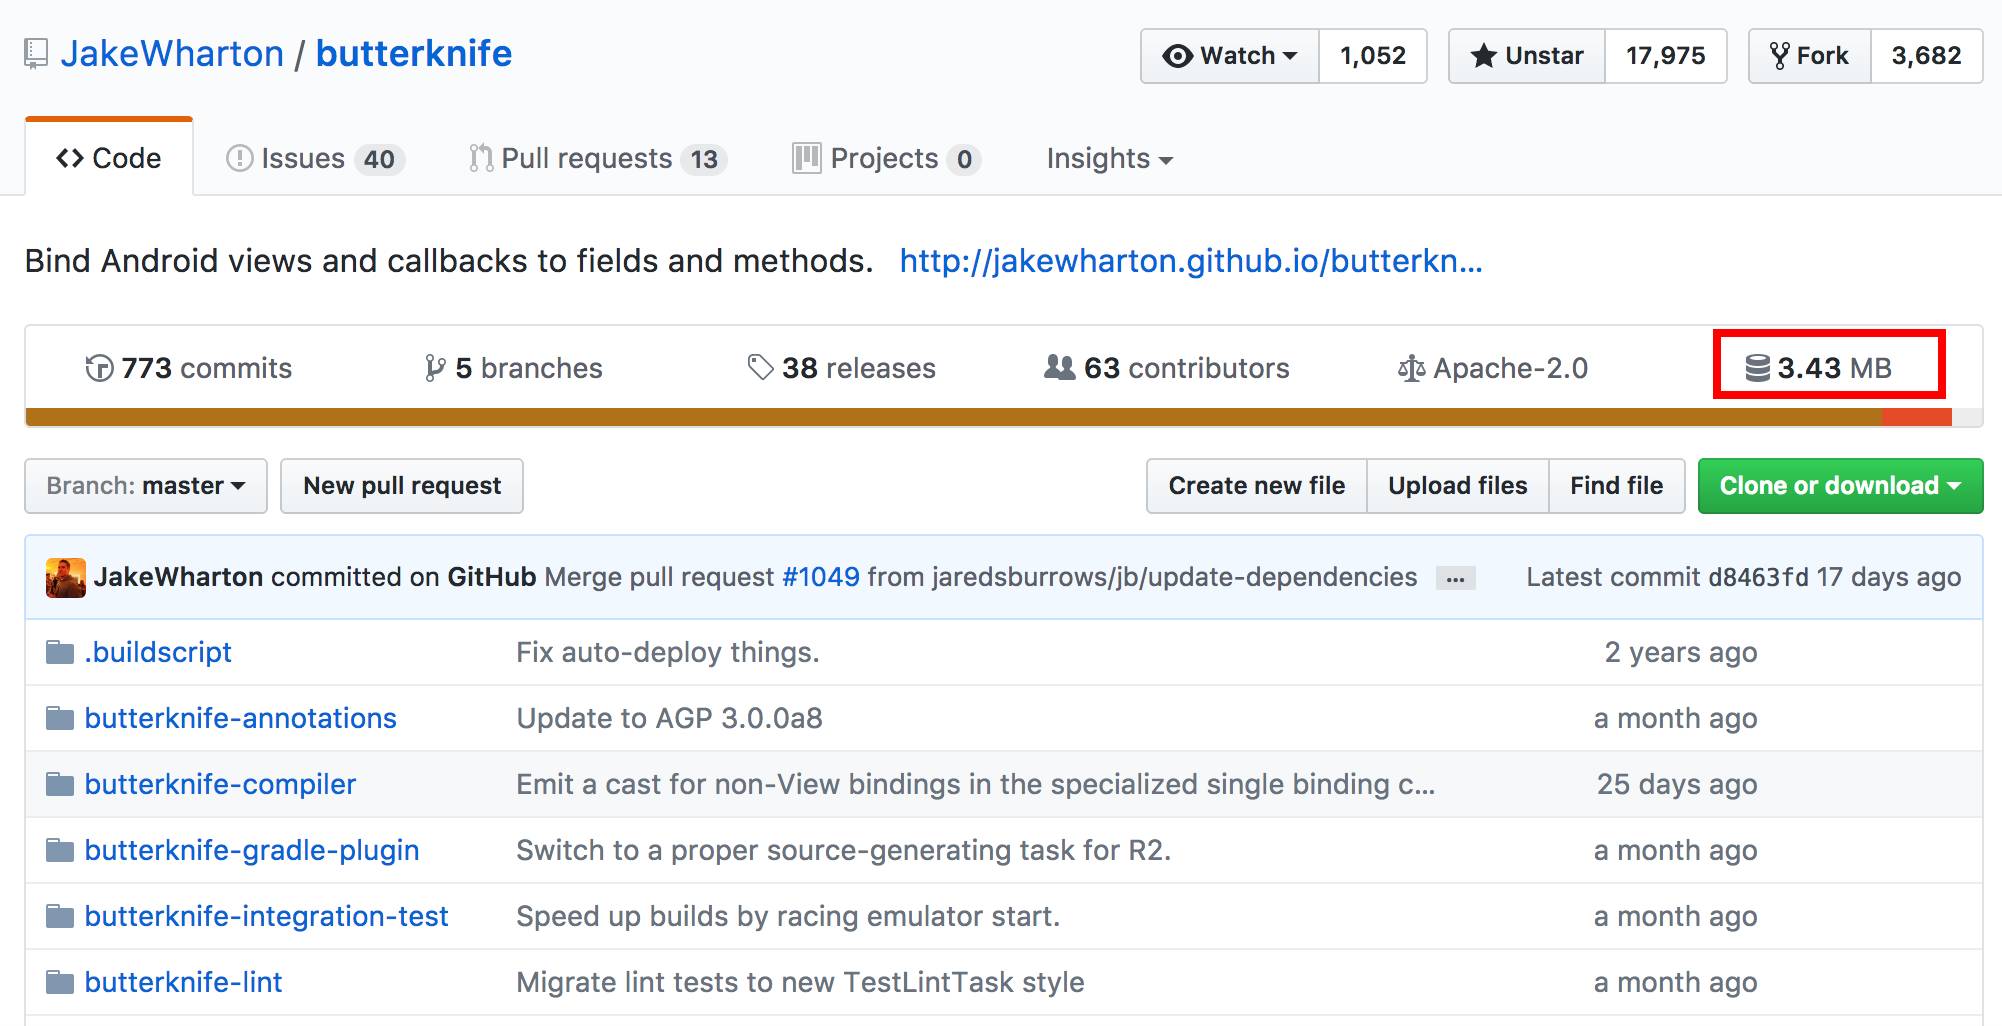The height and width of the screenshot is (1026, 2002).
Task: Click the New pull request button
Action: pos(402,486)
